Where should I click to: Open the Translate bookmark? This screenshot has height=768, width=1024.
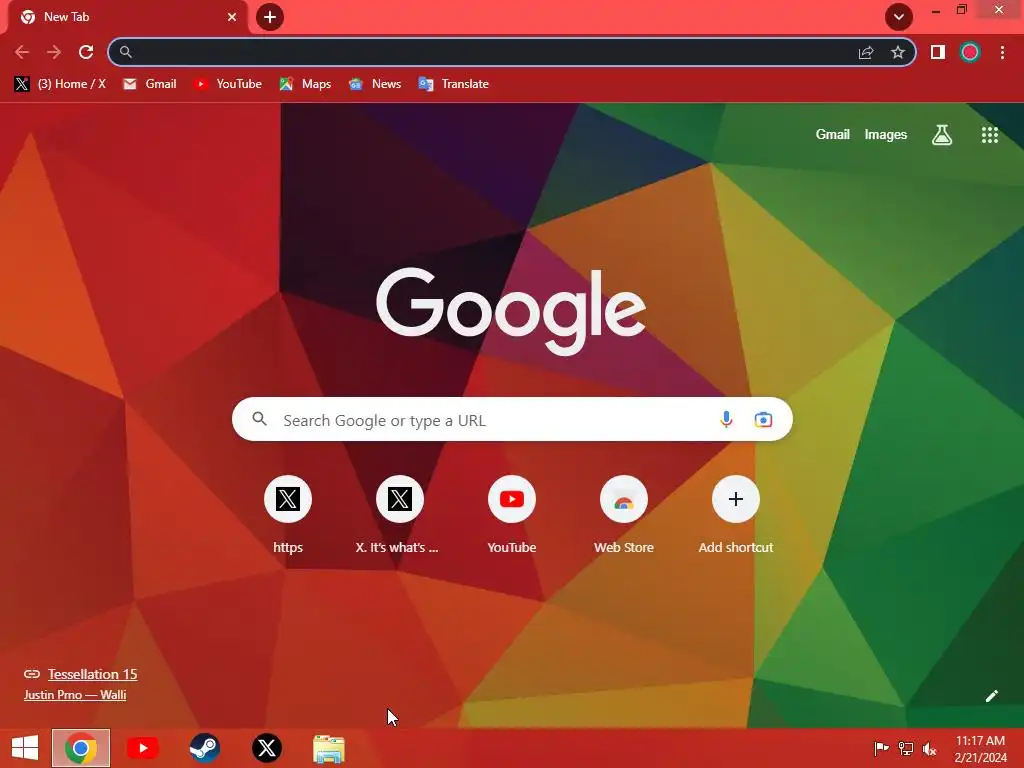[x=454, y=84]
